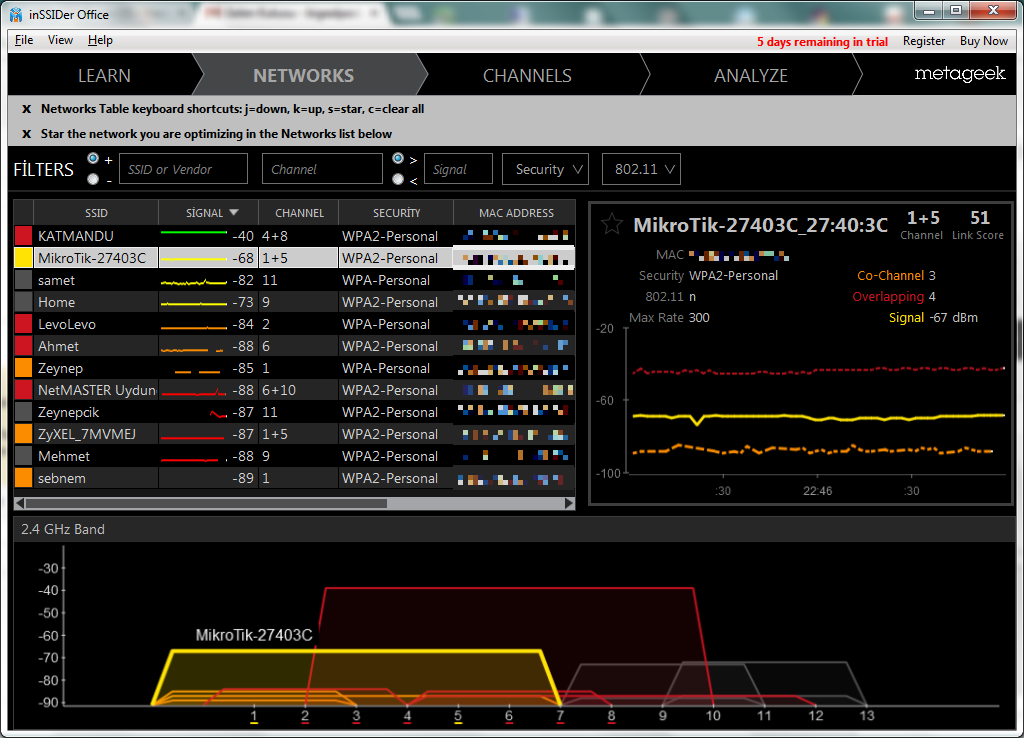Select the Mehmet network name
1024x738 pixels.
(64, 456)
